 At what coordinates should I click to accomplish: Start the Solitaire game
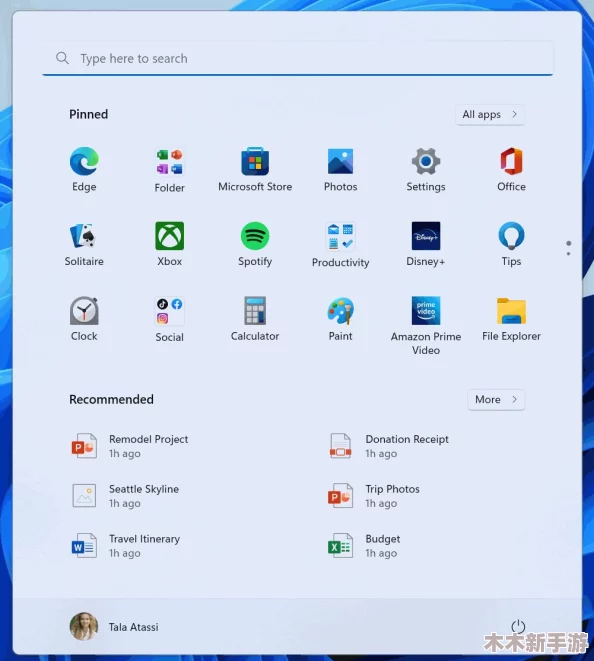coord(84,236)
